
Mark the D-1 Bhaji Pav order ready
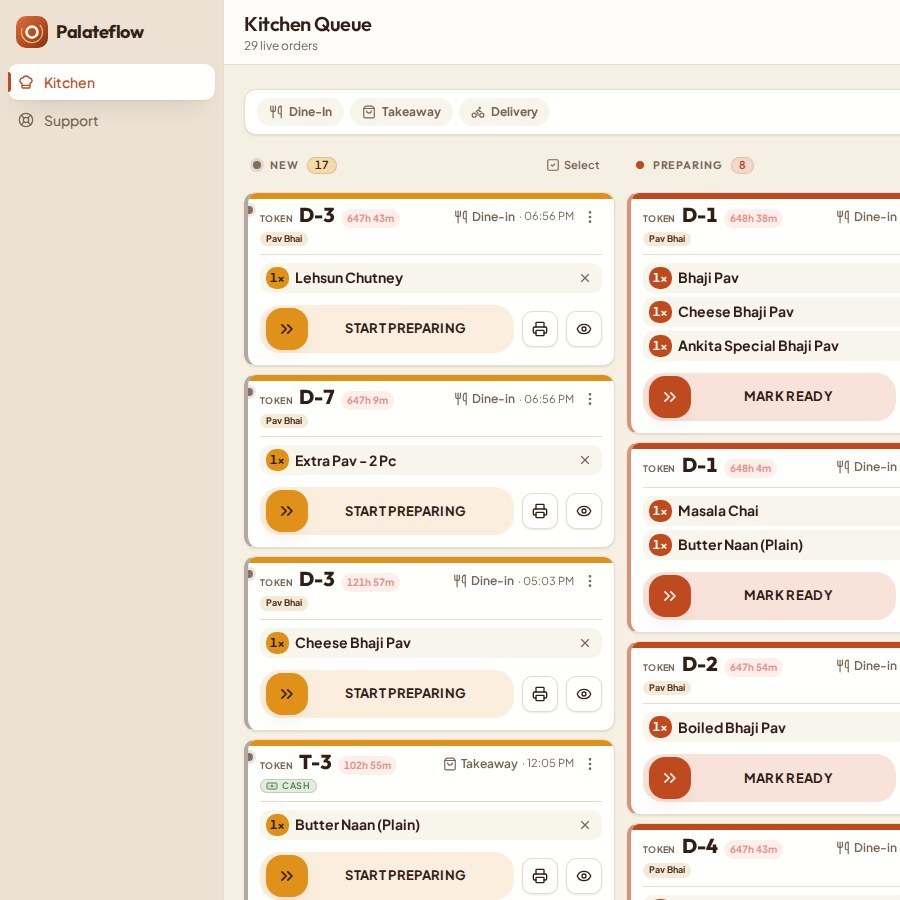coord(769,397)
